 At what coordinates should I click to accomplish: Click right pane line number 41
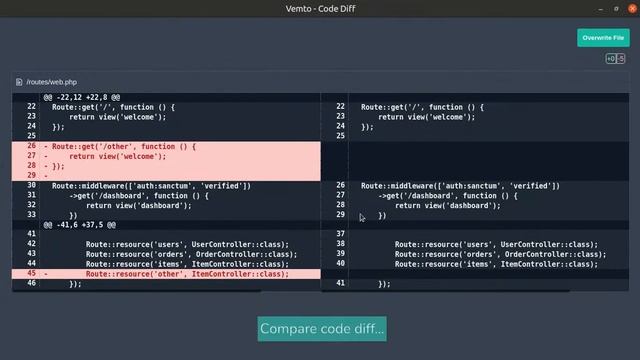(x=340, y=283)
